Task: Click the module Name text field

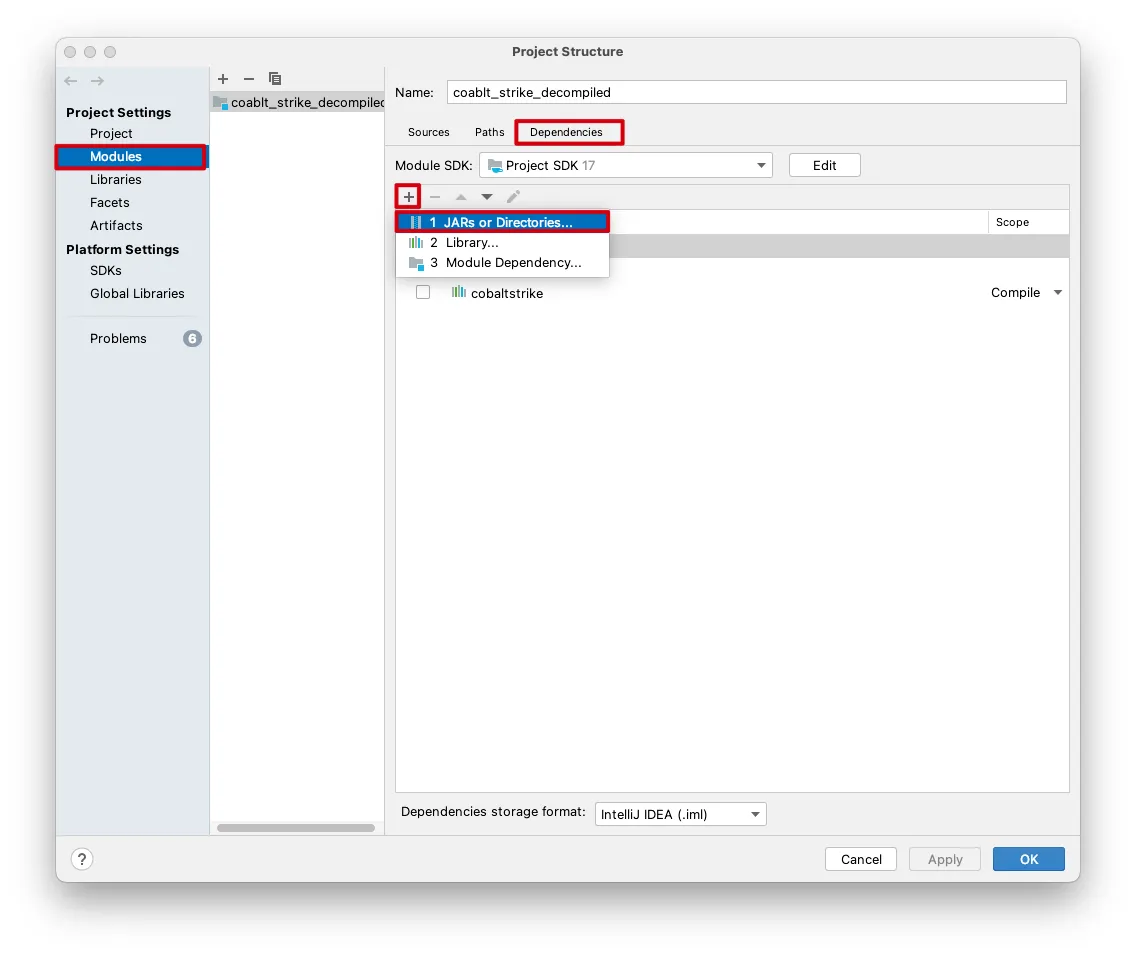Action: pos(756,92)
